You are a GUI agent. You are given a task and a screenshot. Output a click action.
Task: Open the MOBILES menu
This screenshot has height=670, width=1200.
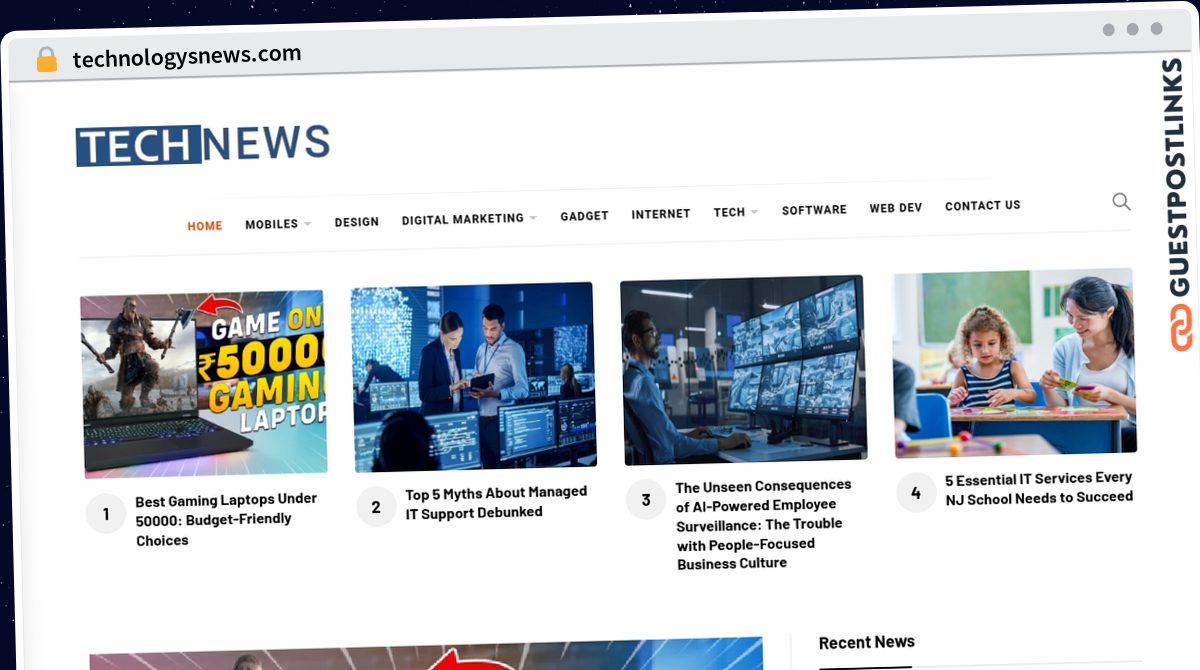point(272,224)
